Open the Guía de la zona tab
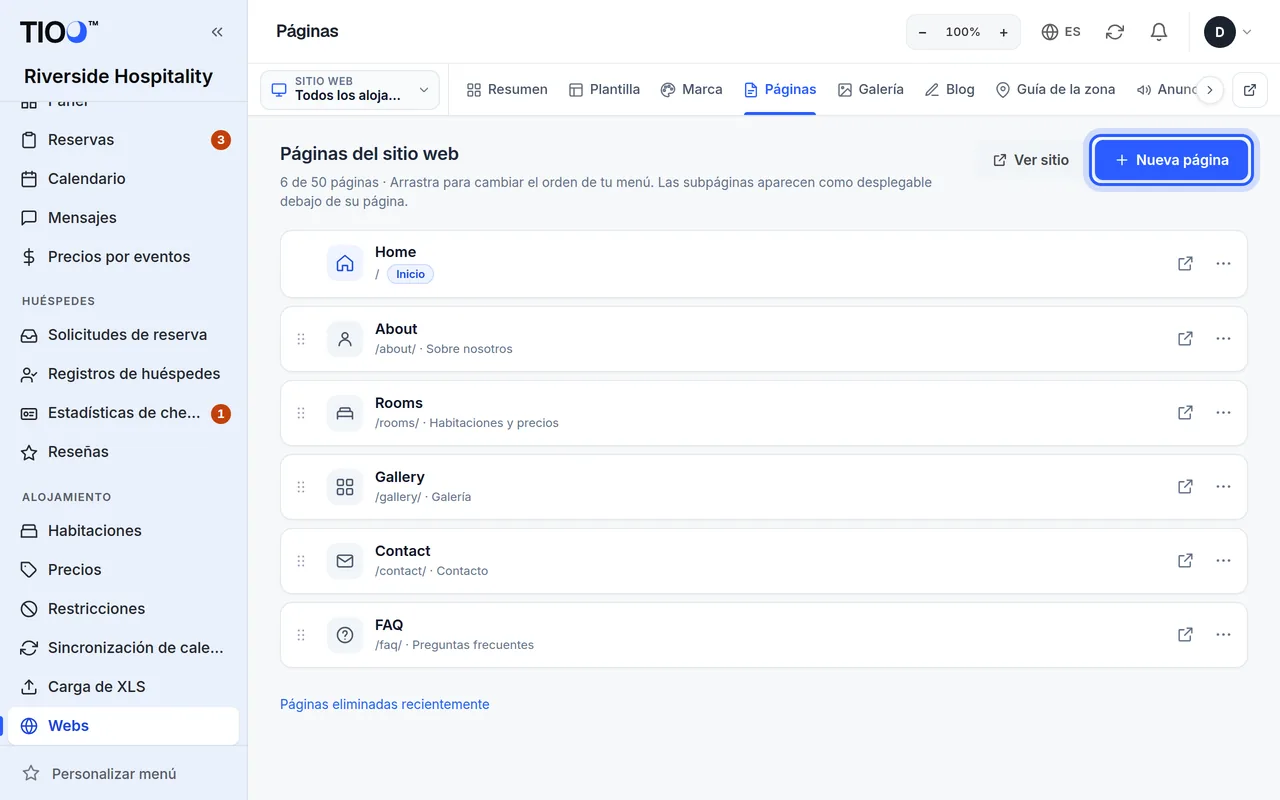Viewport: 1280px width, 800px height. 1055,89
